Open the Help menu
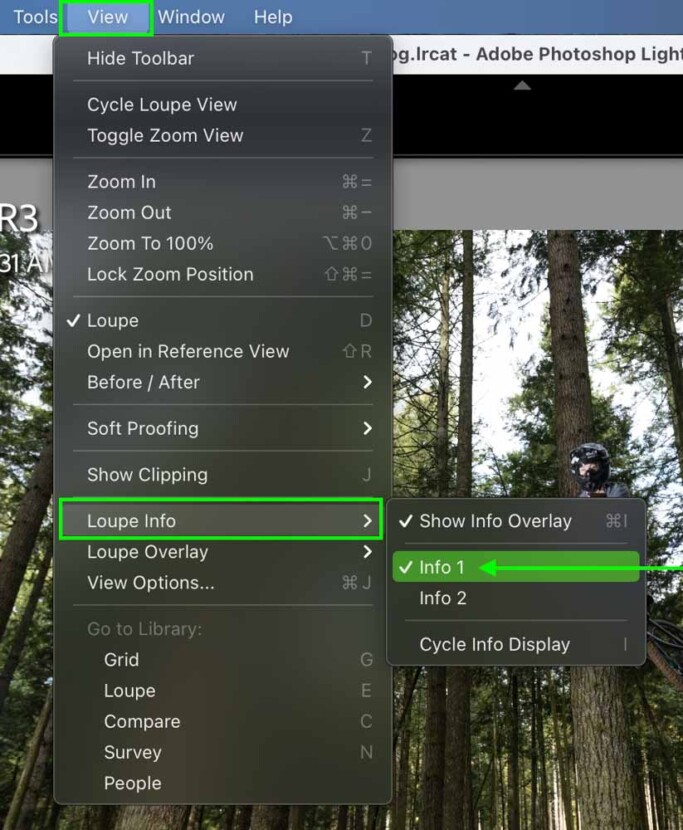Screen dimensions: 683x830 pos(273,17)
